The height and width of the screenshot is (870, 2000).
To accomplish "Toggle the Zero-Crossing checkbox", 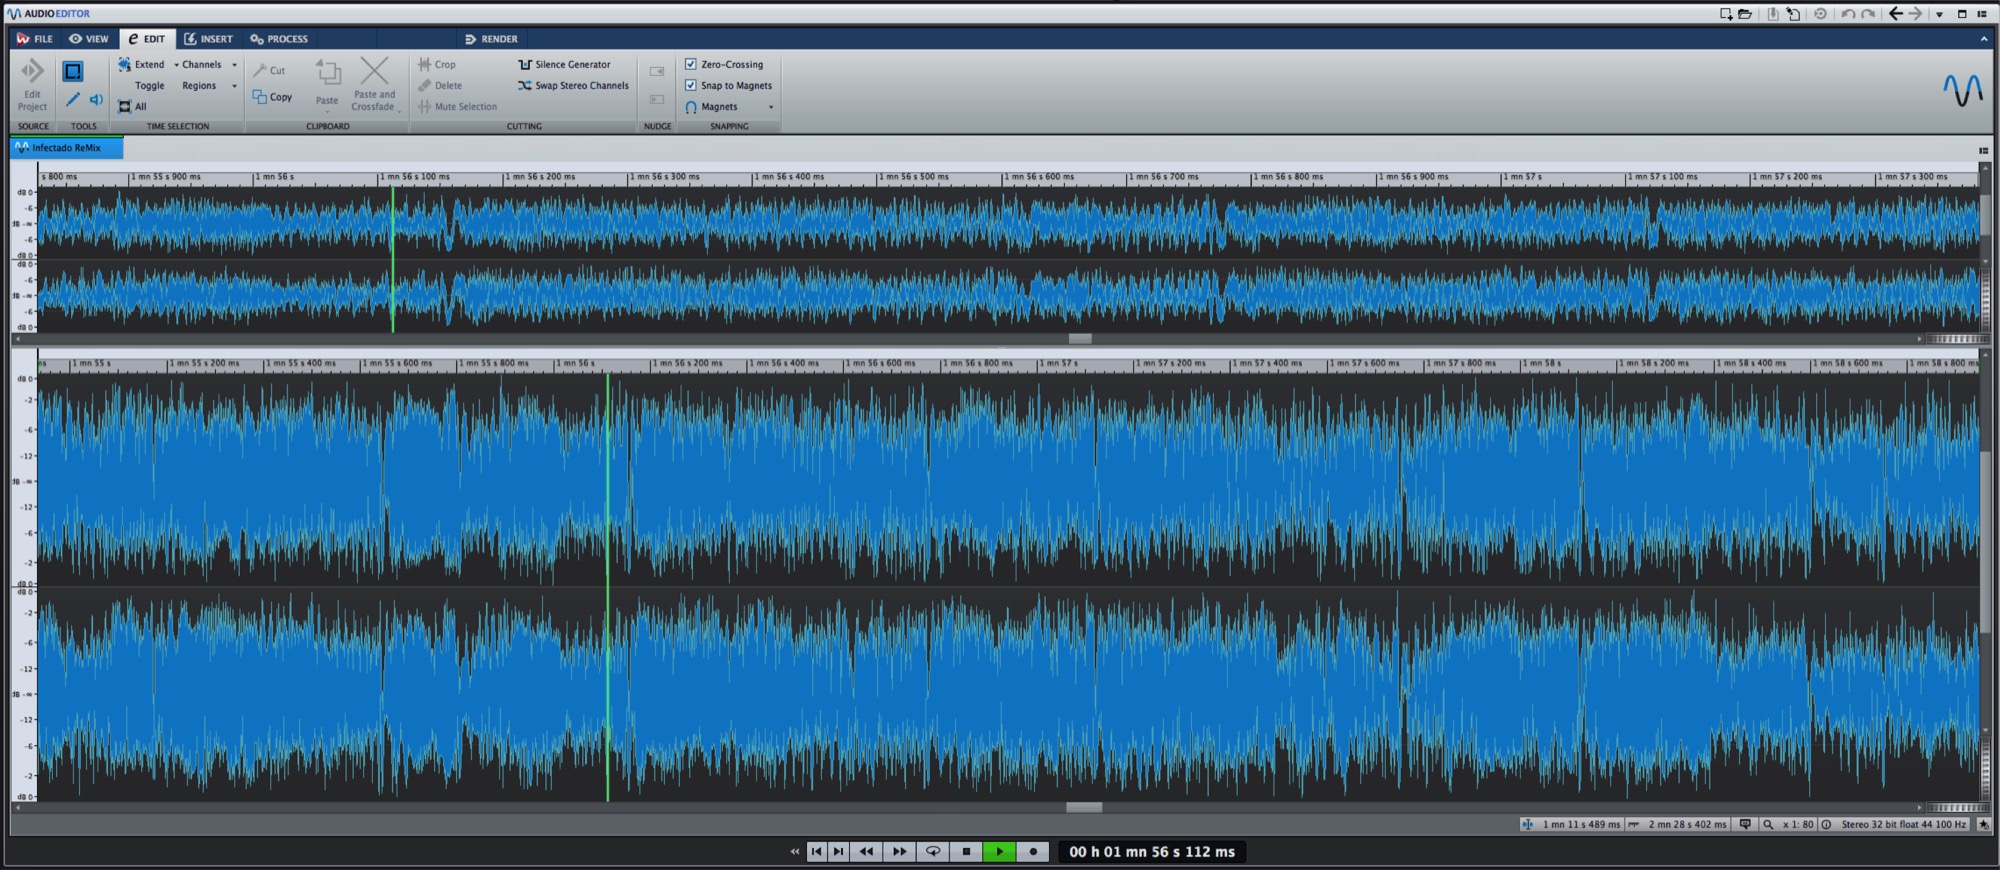I will tap(690, 64).
